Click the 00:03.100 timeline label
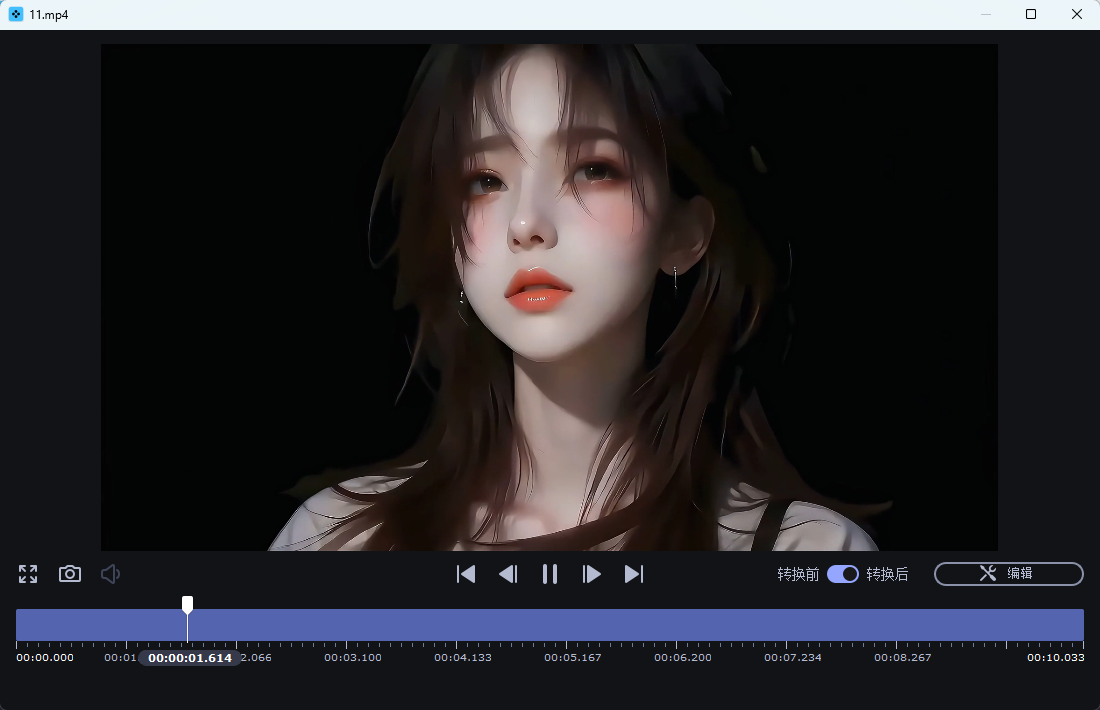The height and width of the screenshot is (710, 1100). pos(353,657)
